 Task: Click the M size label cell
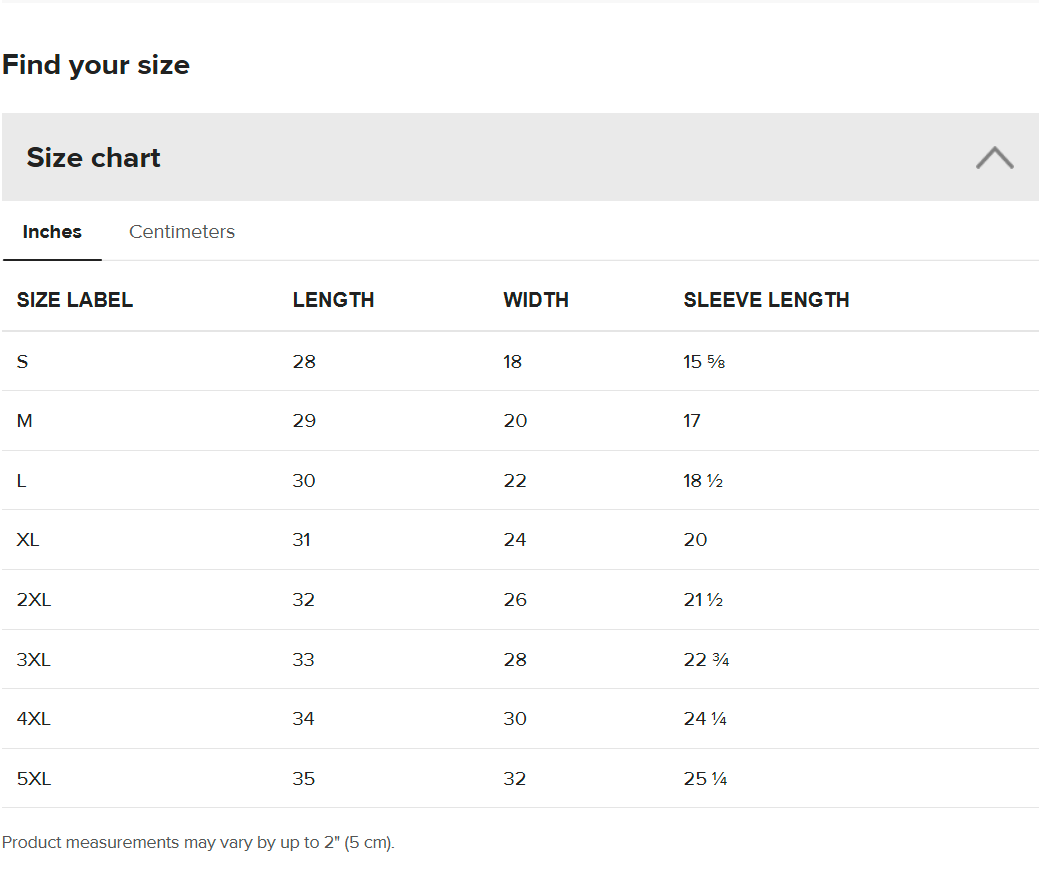25,421
